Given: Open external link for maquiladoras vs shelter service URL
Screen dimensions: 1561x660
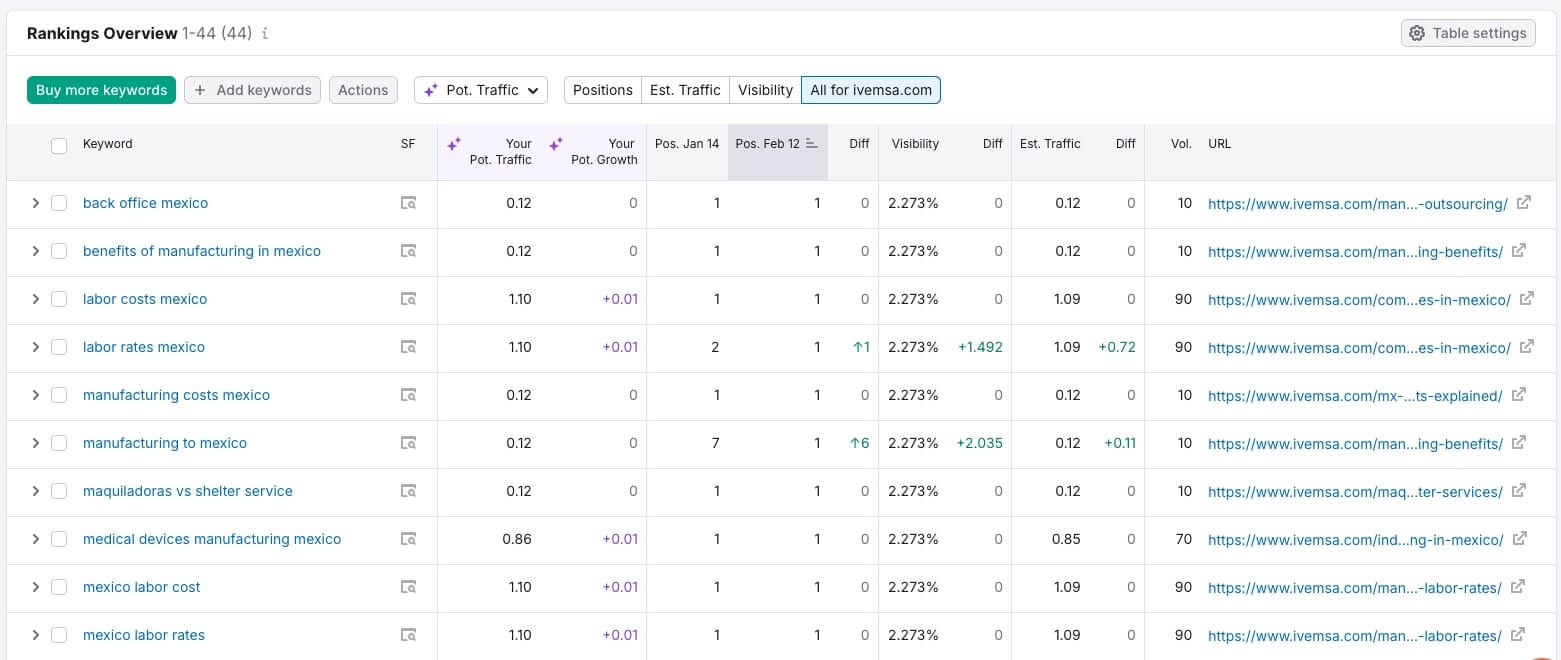Looking at the screenshot, I should 1519,490.
